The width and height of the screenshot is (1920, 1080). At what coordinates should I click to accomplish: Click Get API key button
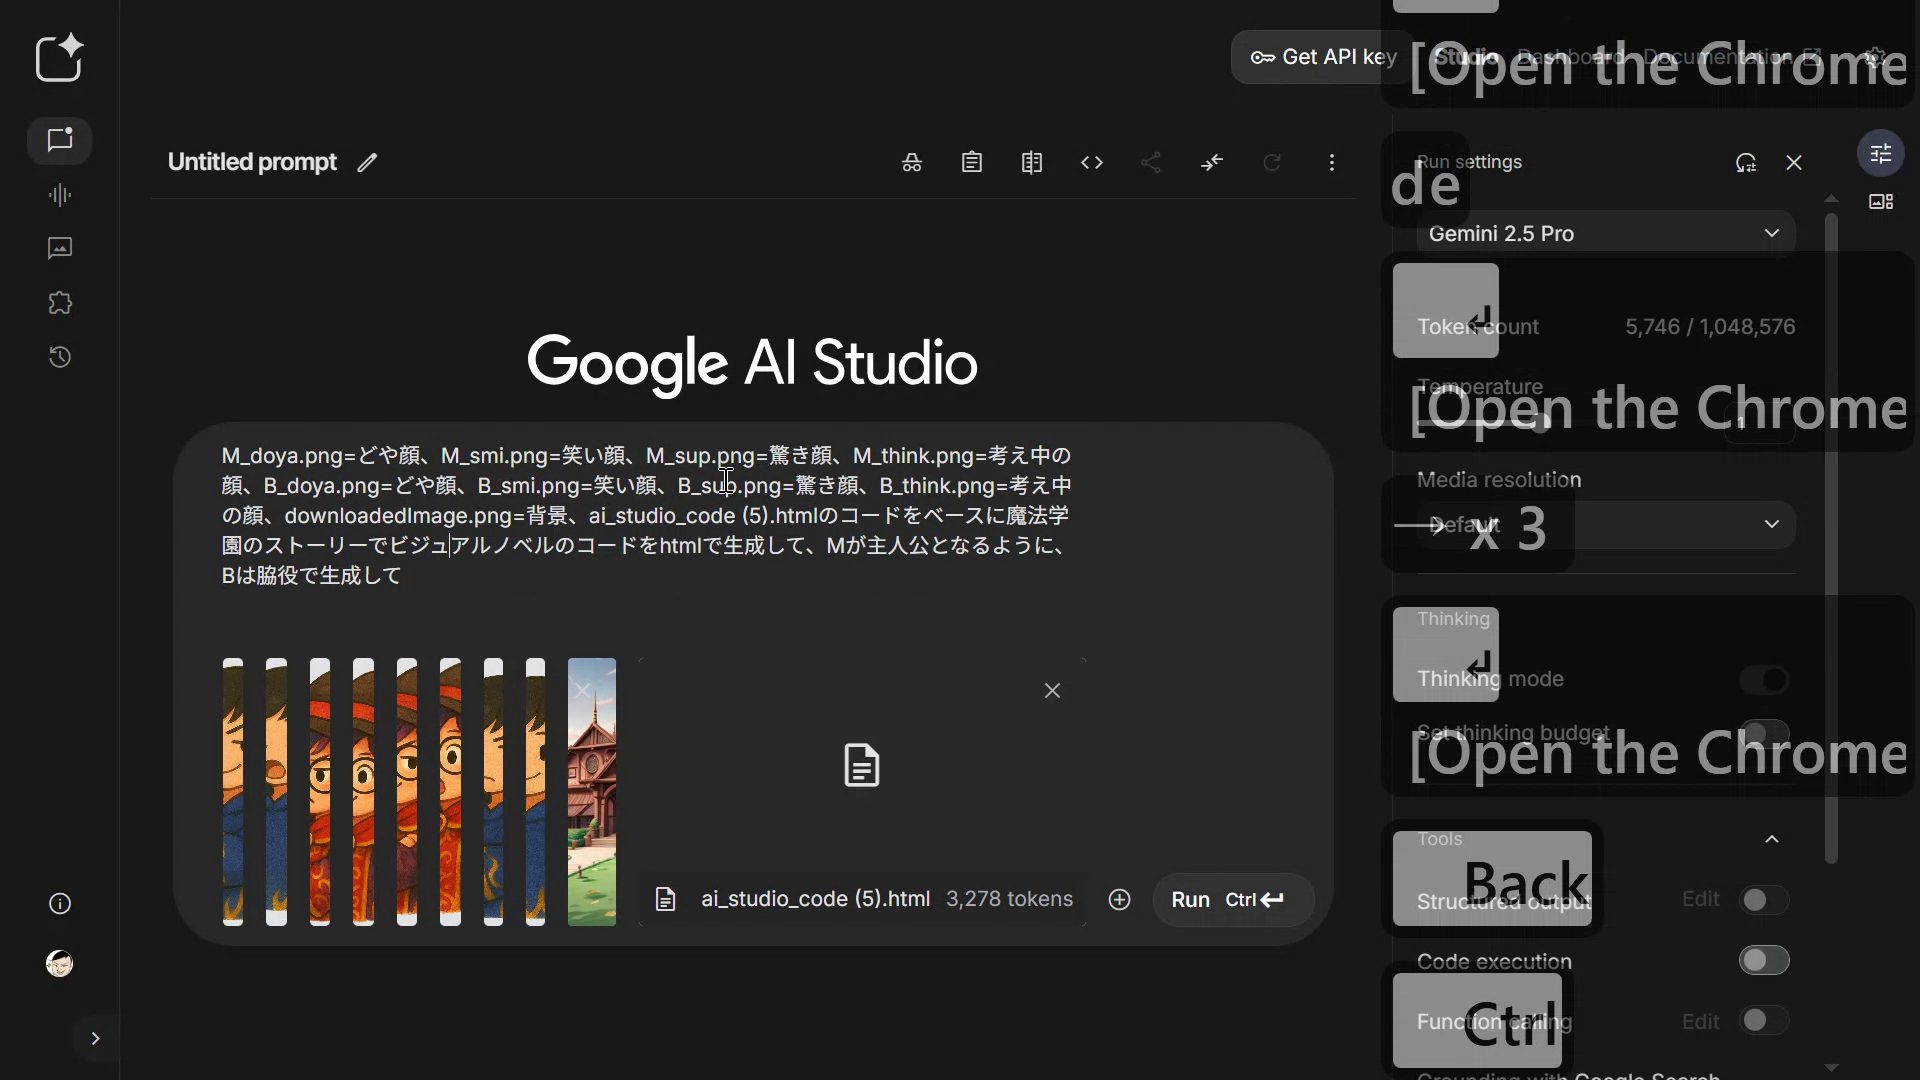point(1322,57)
